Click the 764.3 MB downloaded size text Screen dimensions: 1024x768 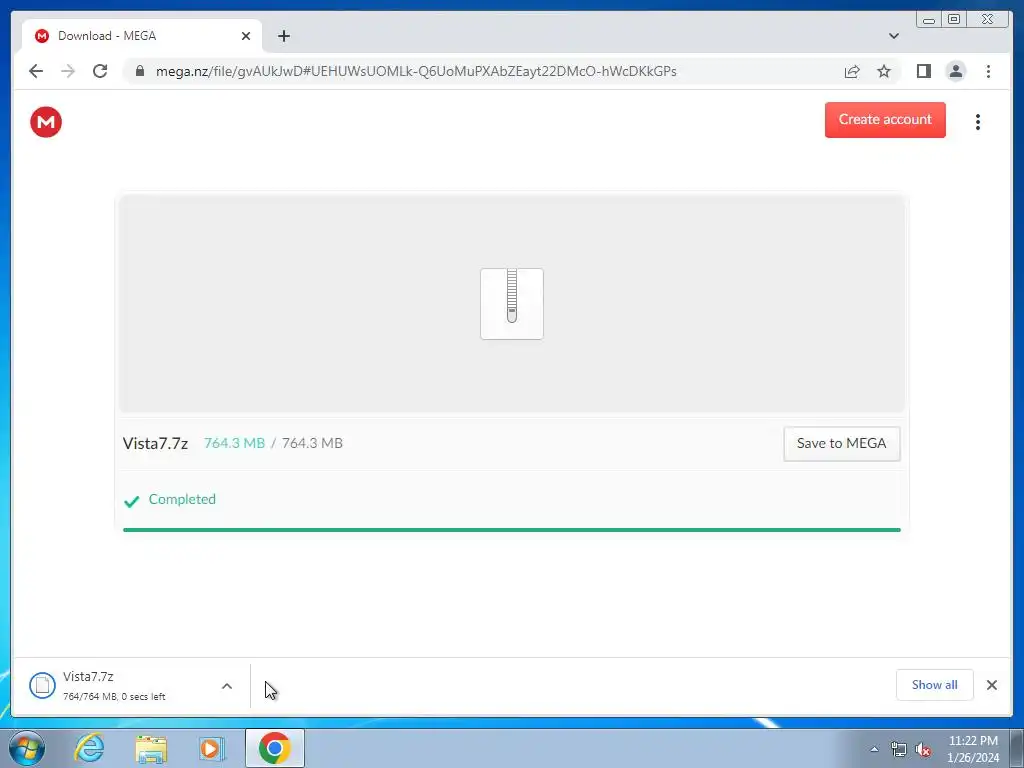point(234,443)
